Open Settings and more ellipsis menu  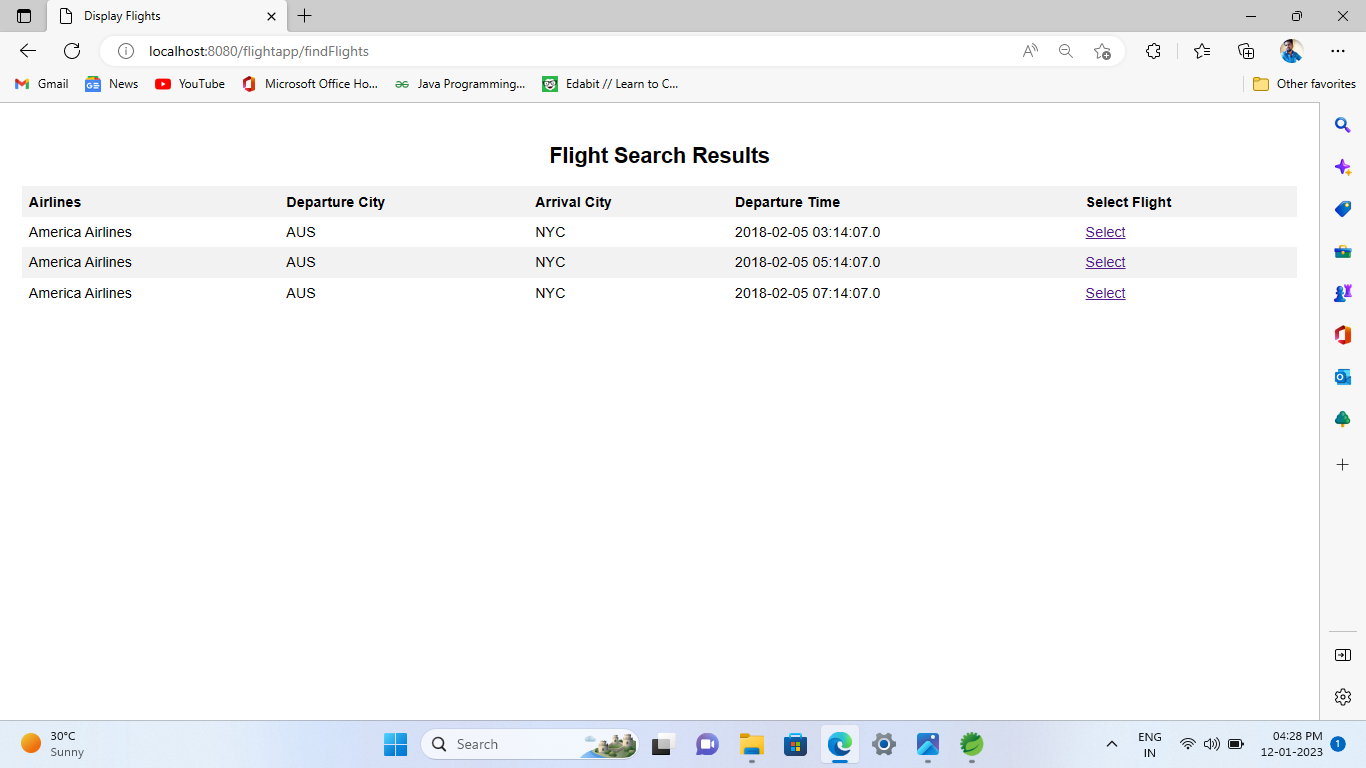pyautogui.click(x=1338, y=51)
